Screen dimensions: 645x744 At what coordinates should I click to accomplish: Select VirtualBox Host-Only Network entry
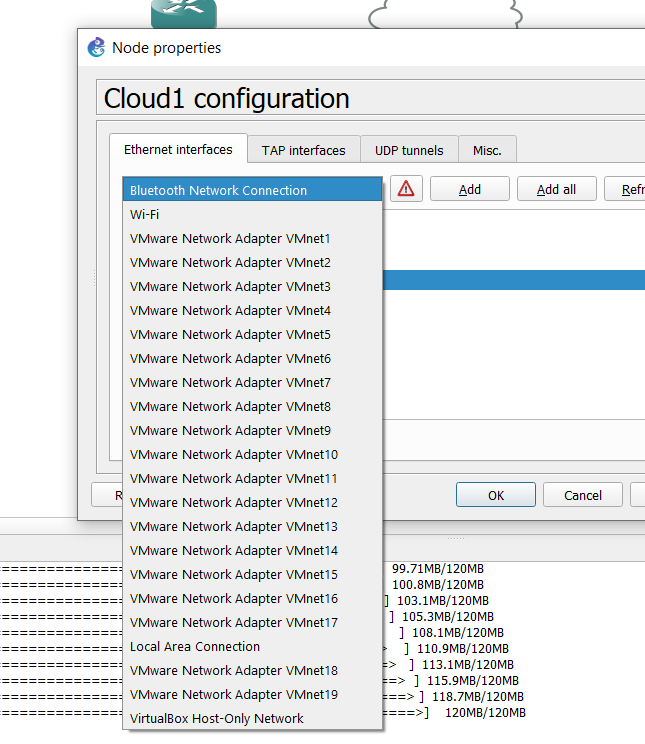252,718
